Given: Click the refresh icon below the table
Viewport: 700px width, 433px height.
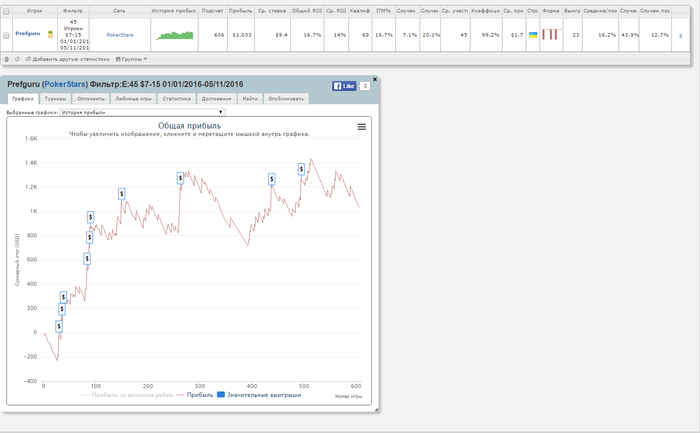Looking at the screenshot, I should click(17, 59).
